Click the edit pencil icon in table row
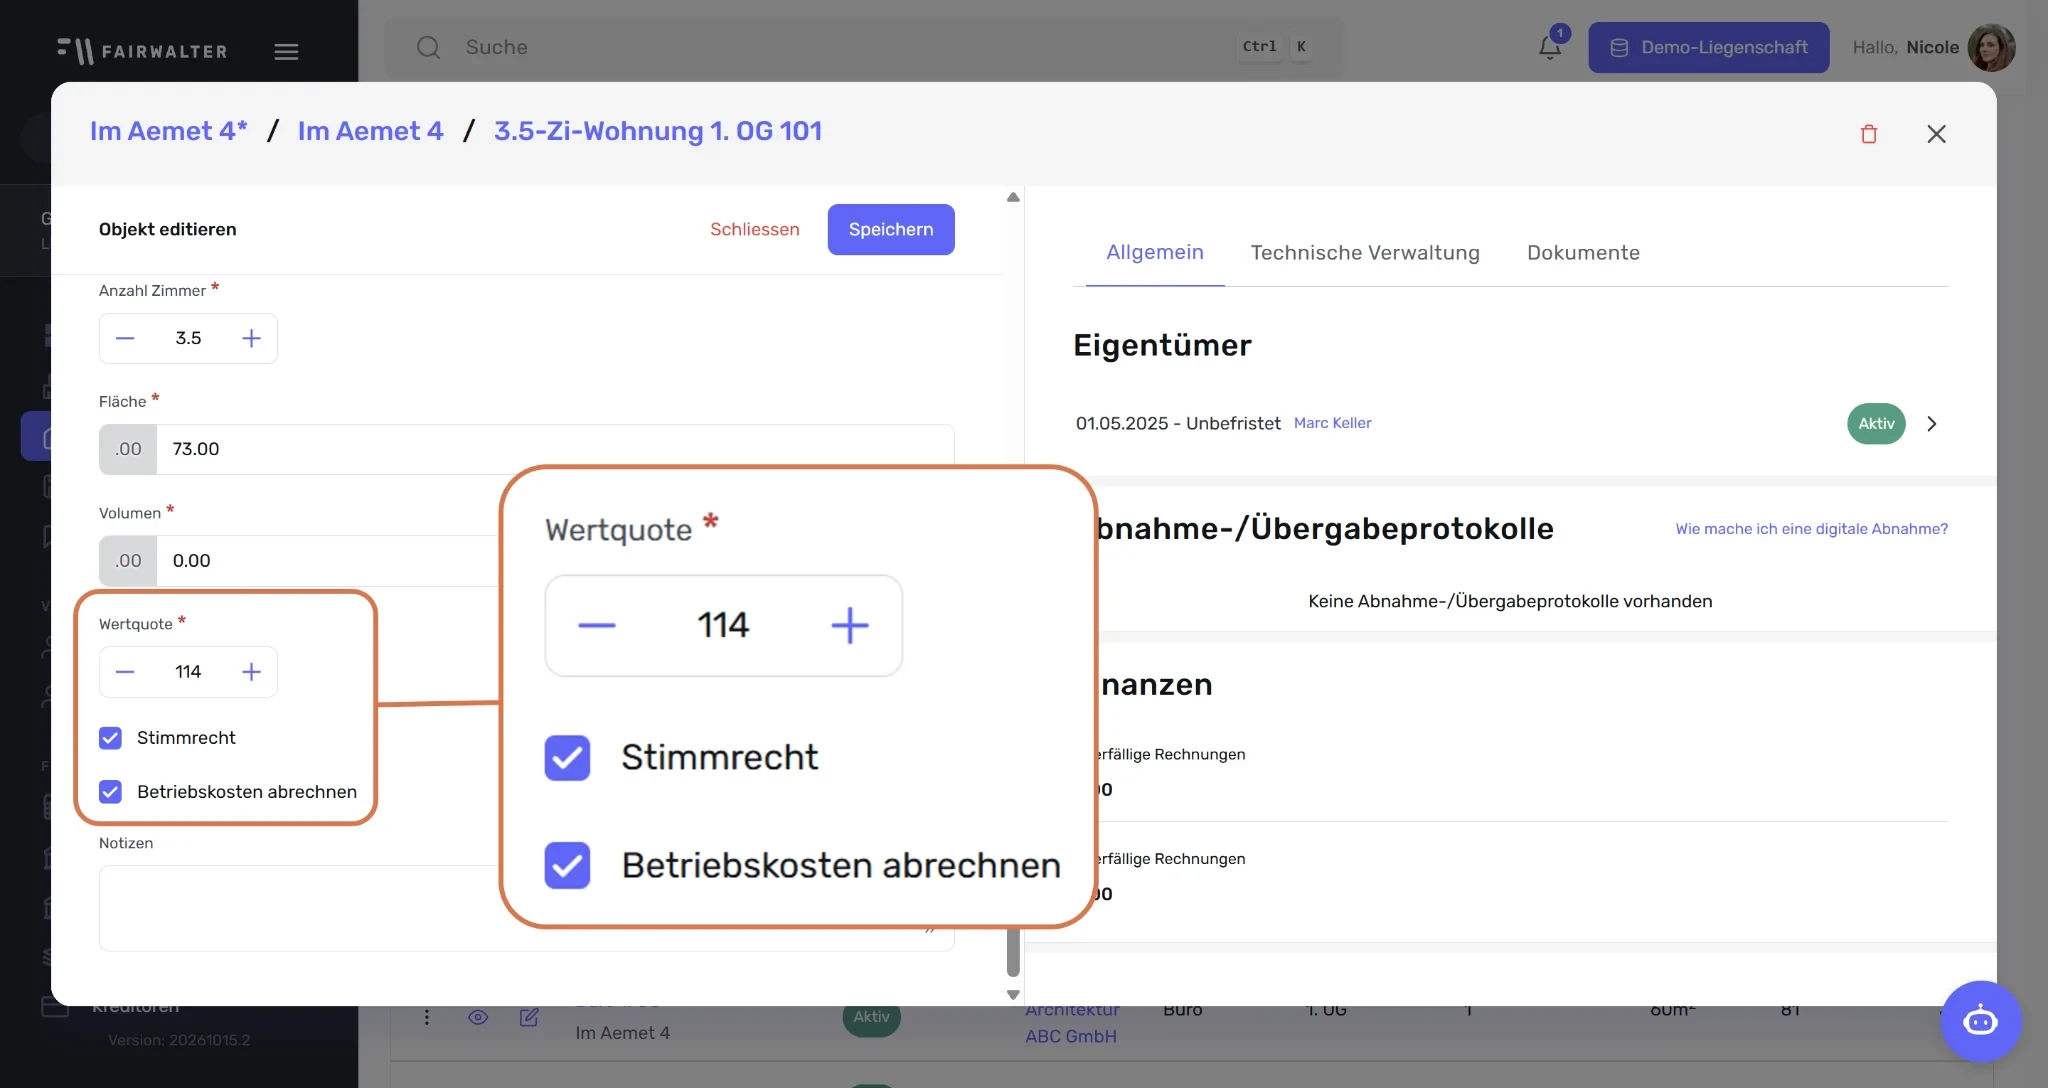This screenshot has width=2048, height=1088. (x=529, y=1017)
